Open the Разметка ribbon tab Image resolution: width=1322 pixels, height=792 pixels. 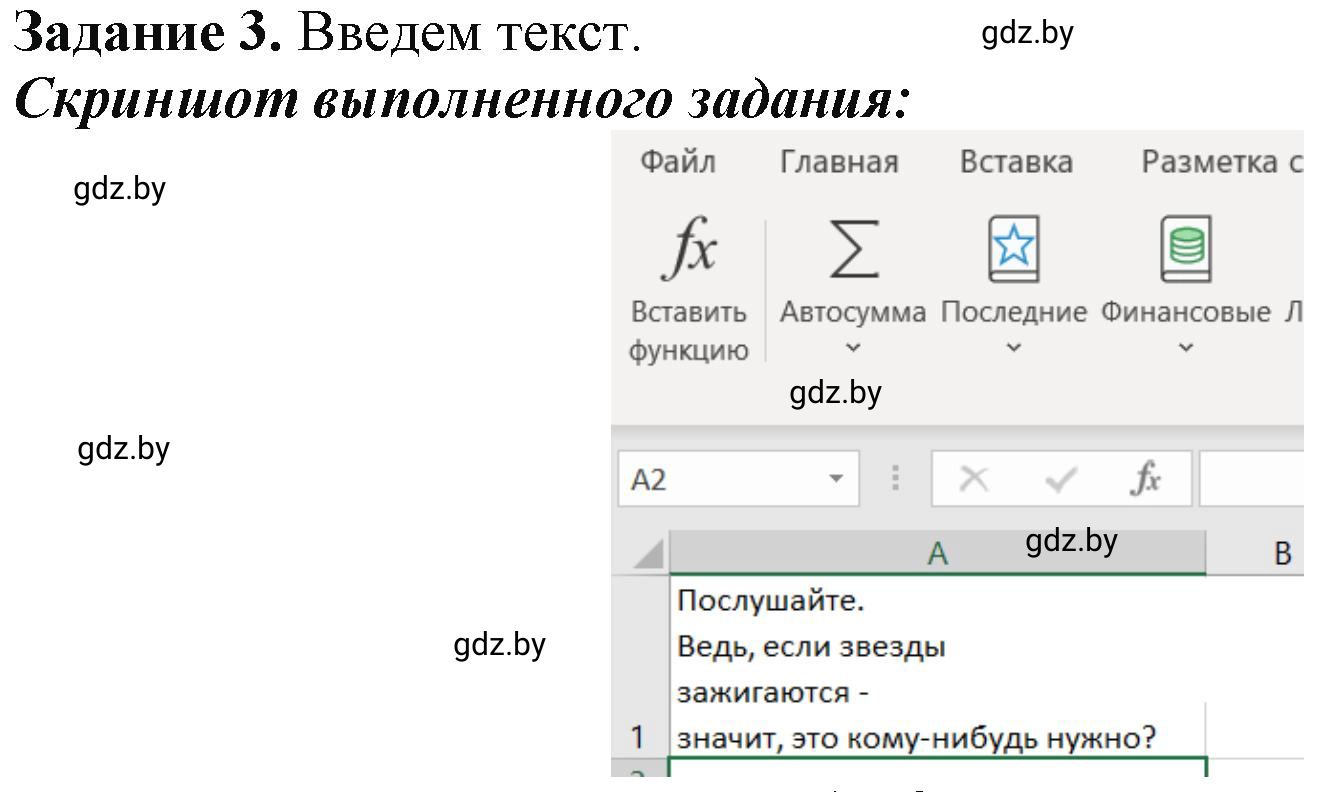point(1222,162)
